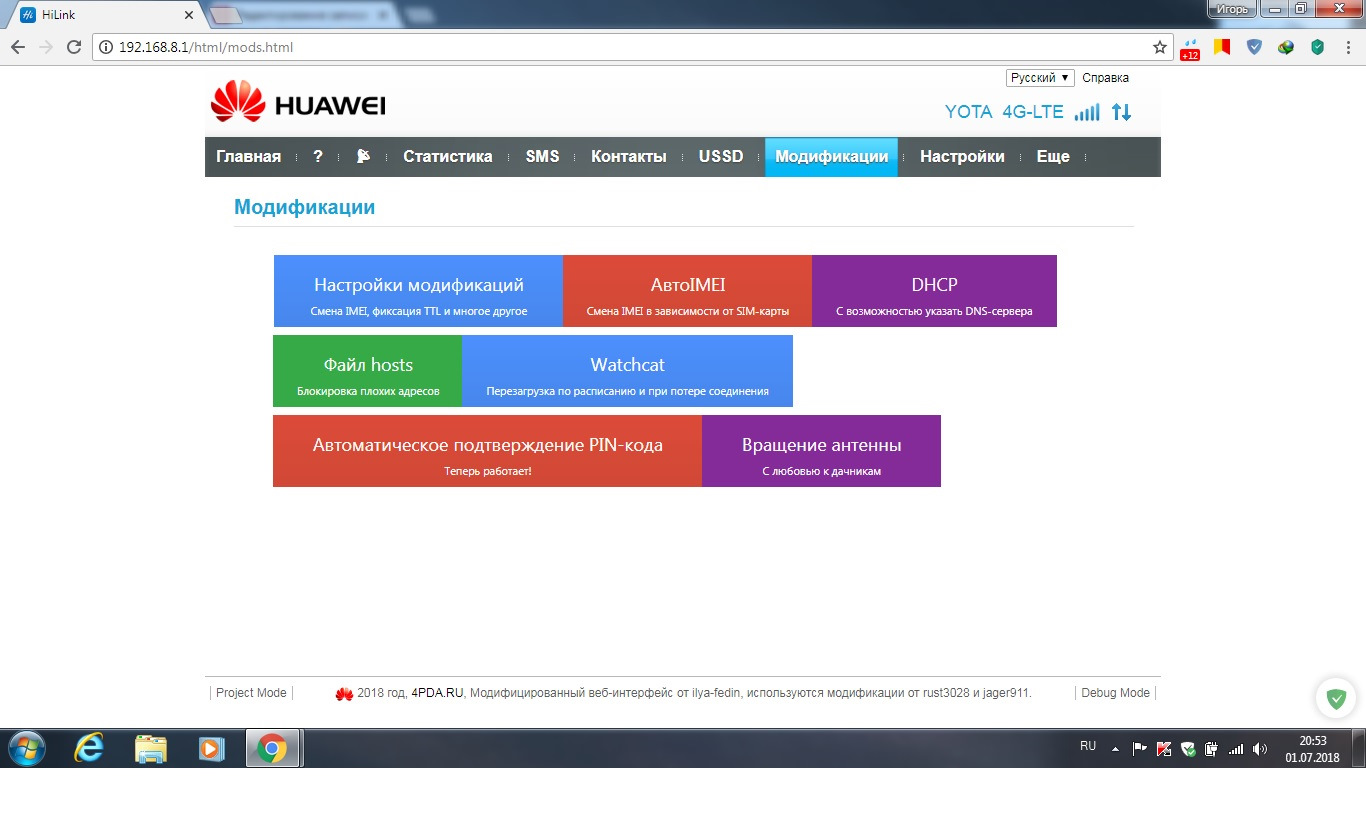This screenshot has height=838, width=1366.
Task: Open Контакты tab
Action: click(x=629, y=157)
